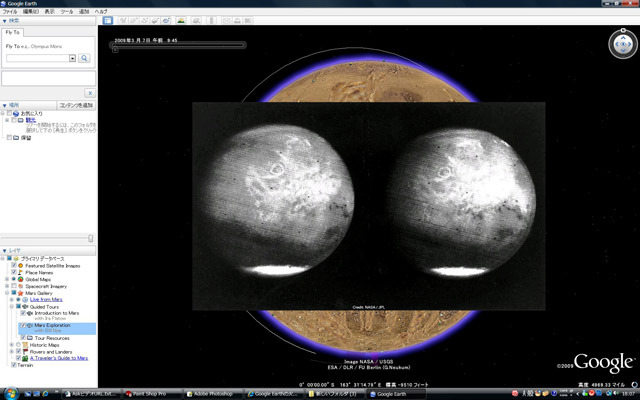Uncheck the Featured Satellite Images layer
The width and height of the screenshot is (640, 400).
[14, 265]
